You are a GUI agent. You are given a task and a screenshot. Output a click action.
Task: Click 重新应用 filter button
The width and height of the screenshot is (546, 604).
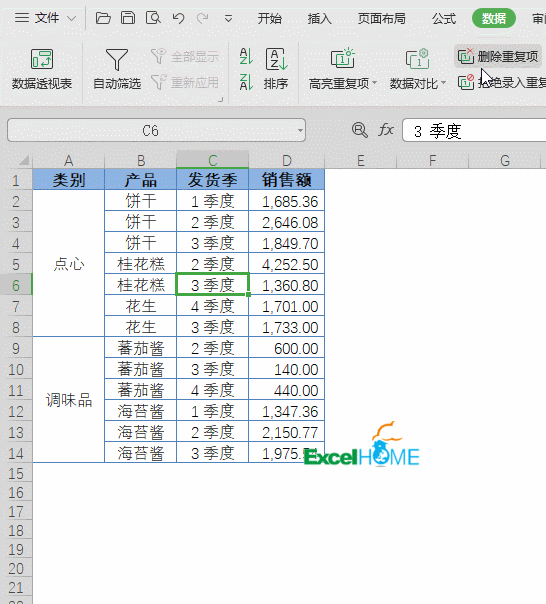pyautogui.click(x=185, y=82)
